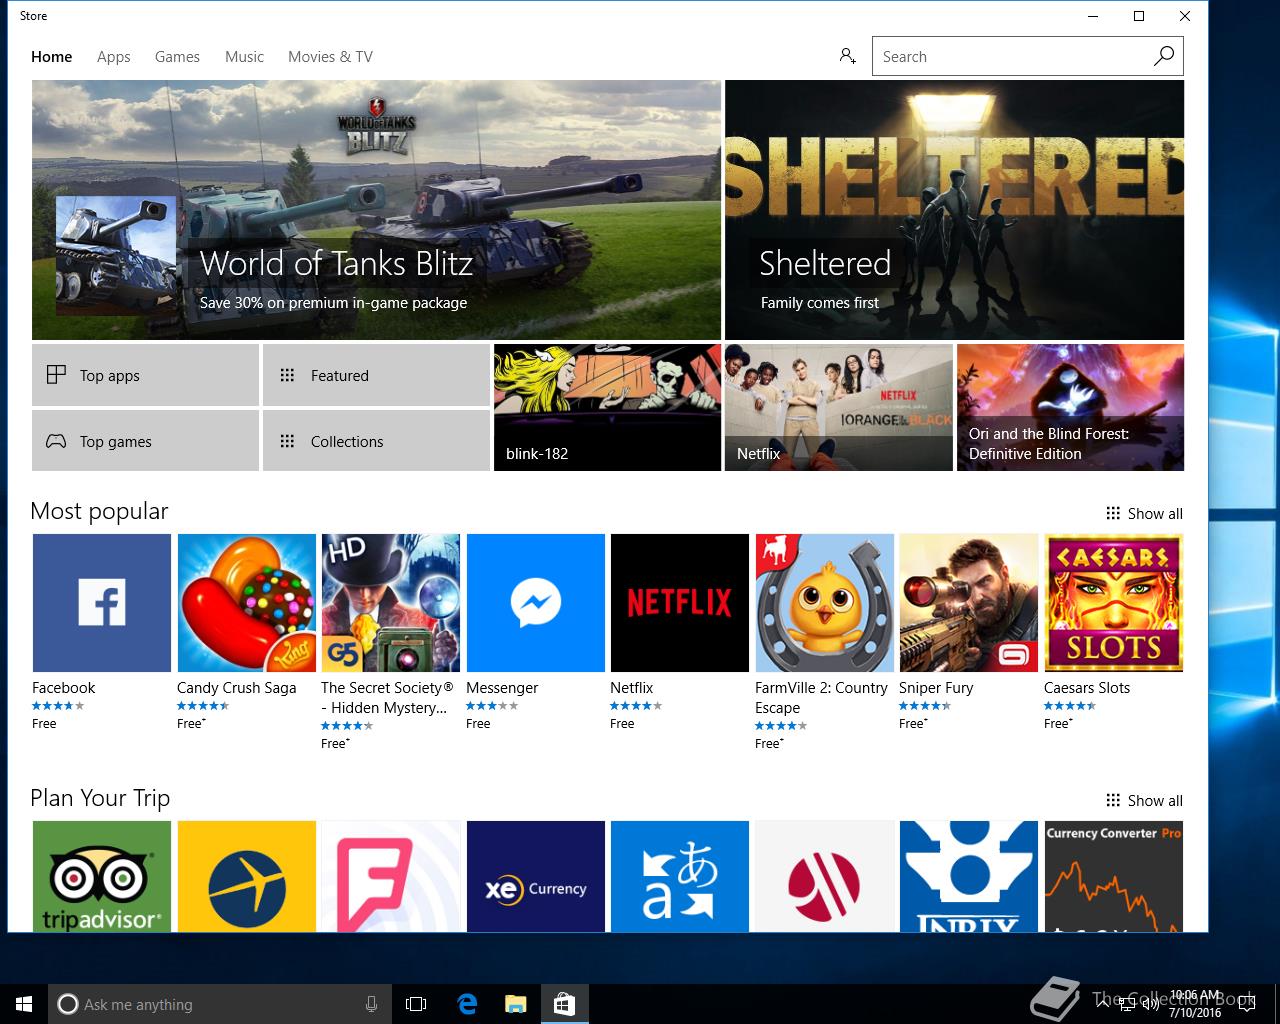Show all Plan Your Trip apps
This screenshot has height=1024, width=1280.
[1144, 800]
